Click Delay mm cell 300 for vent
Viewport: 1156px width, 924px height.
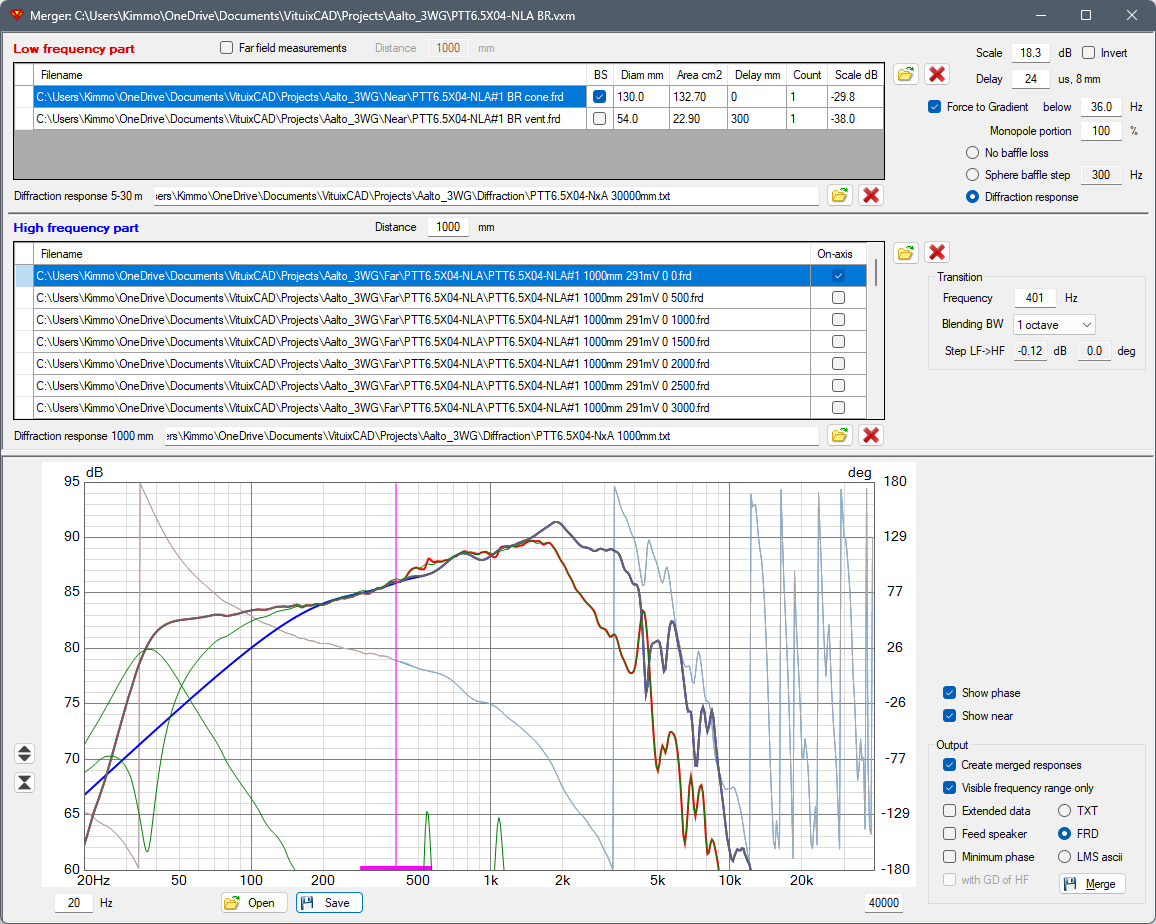pos(756,119)
